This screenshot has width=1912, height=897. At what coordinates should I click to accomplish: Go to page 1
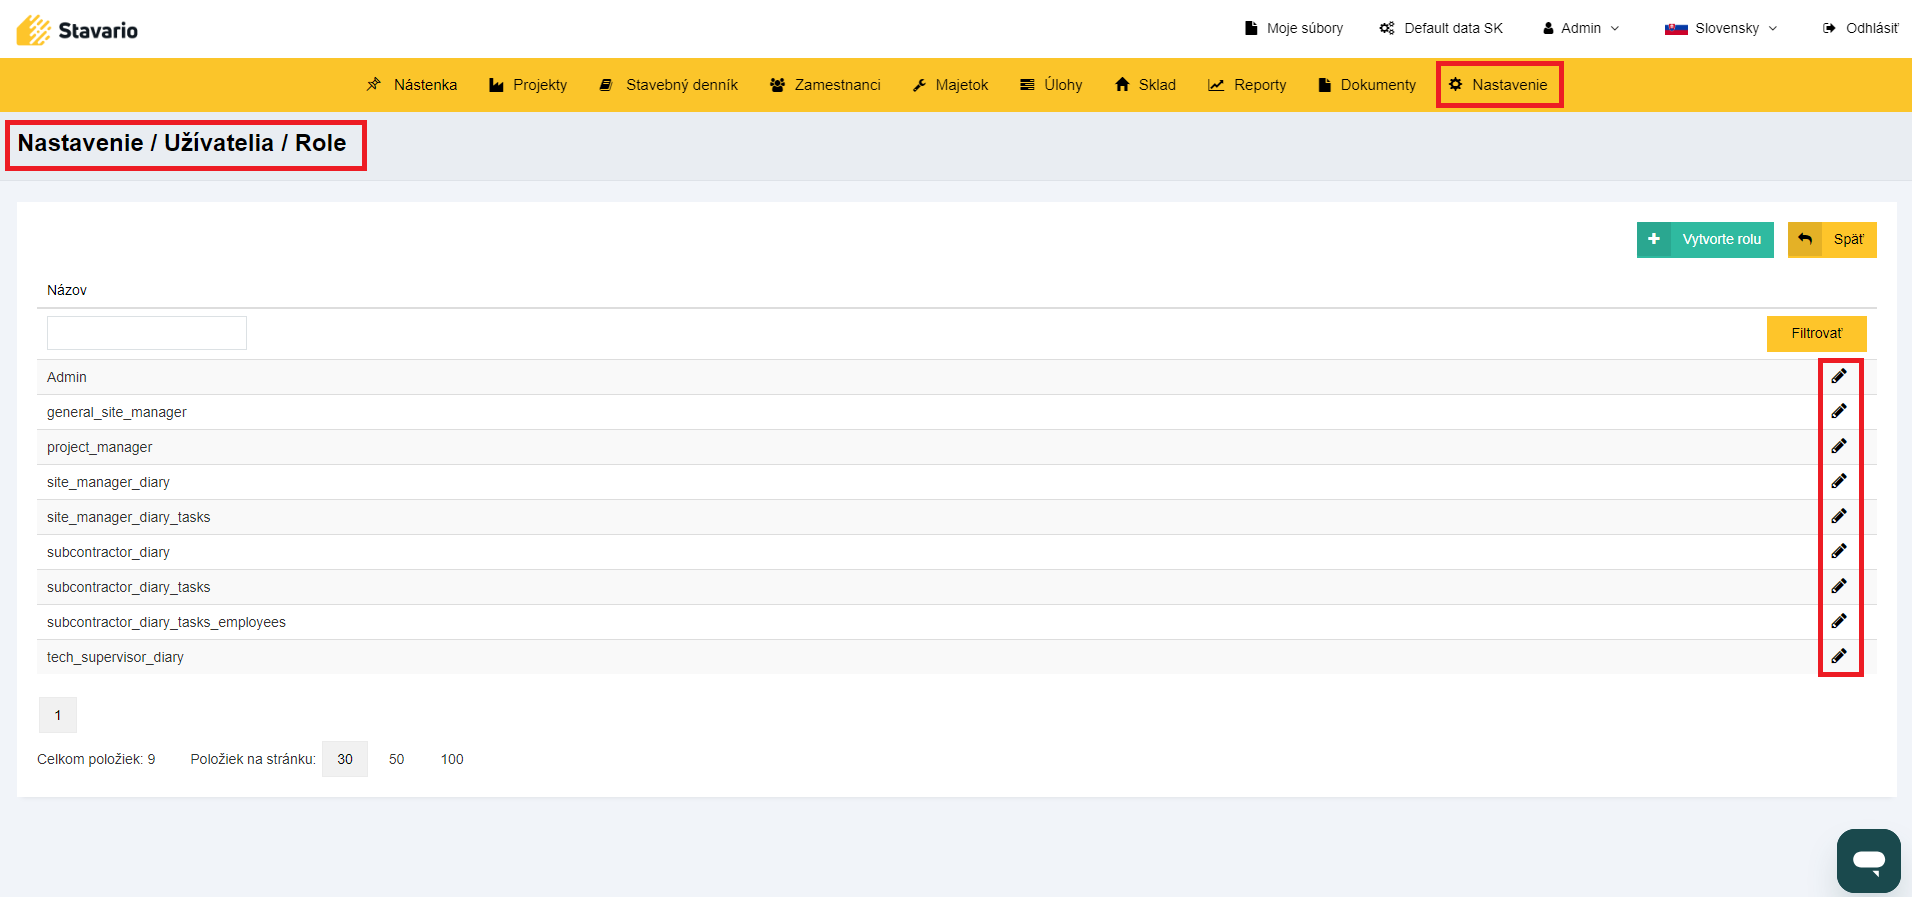[x=58, y=715]
